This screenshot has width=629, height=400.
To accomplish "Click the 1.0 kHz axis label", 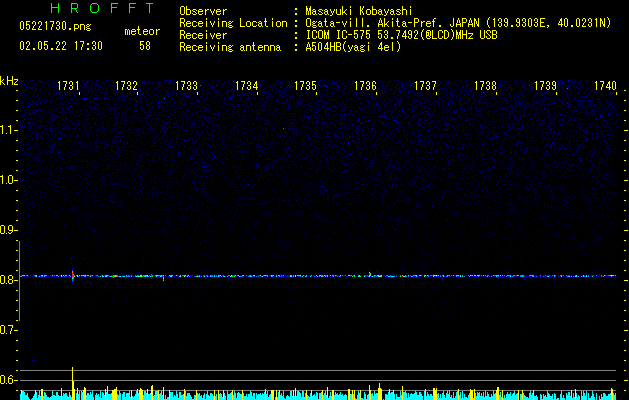I will 8,180.
